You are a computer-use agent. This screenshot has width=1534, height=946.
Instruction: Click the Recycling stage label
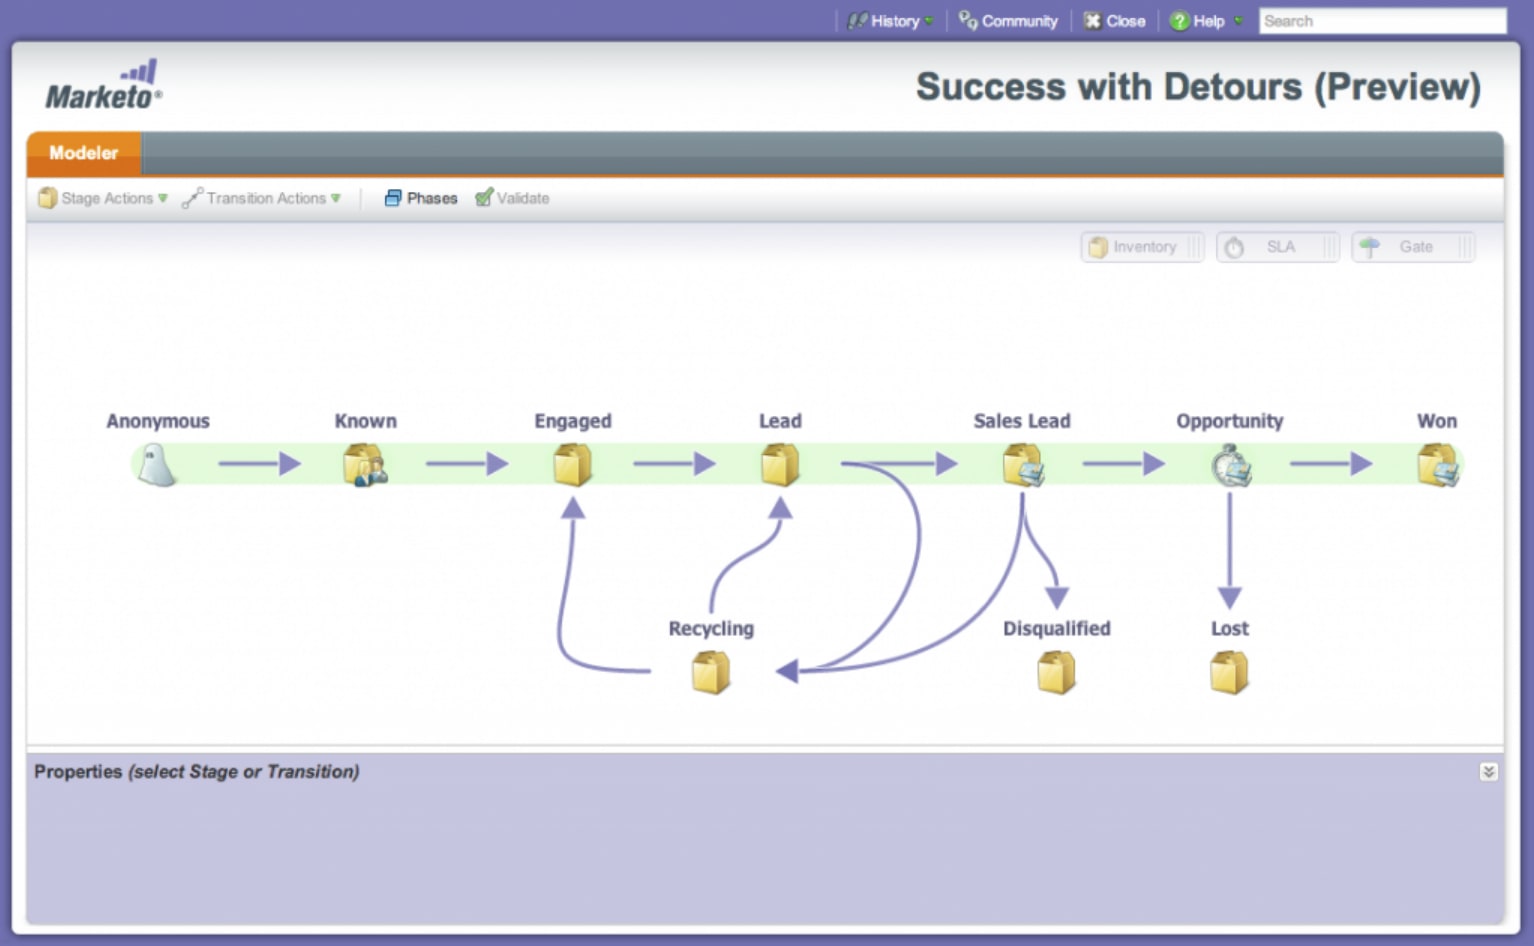coord(711,628)
